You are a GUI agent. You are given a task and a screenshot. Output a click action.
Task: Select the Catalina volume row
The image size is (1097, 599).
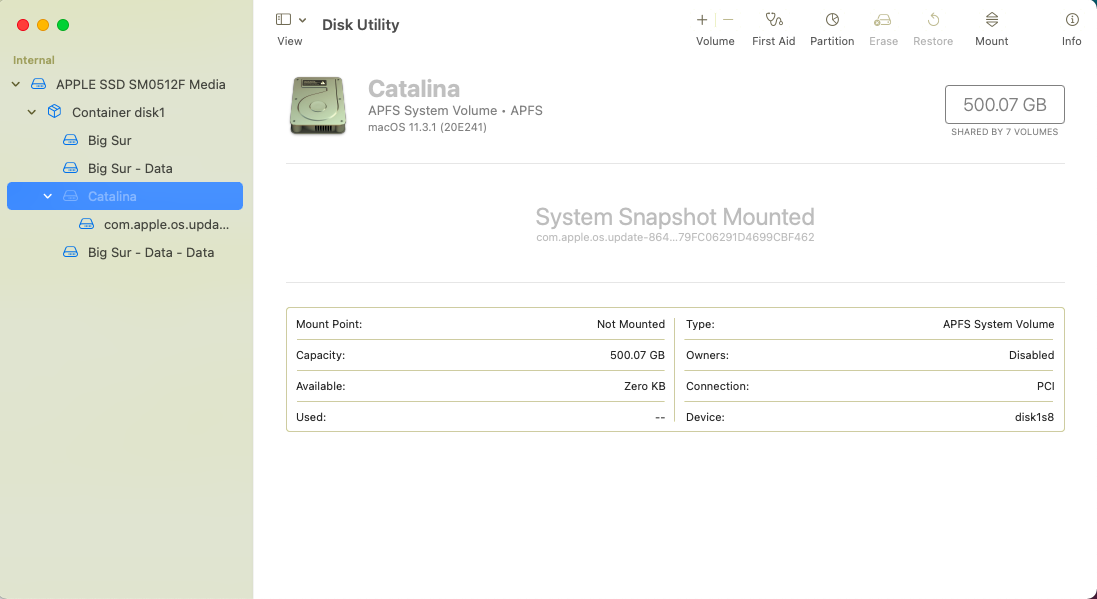[125, 196]
